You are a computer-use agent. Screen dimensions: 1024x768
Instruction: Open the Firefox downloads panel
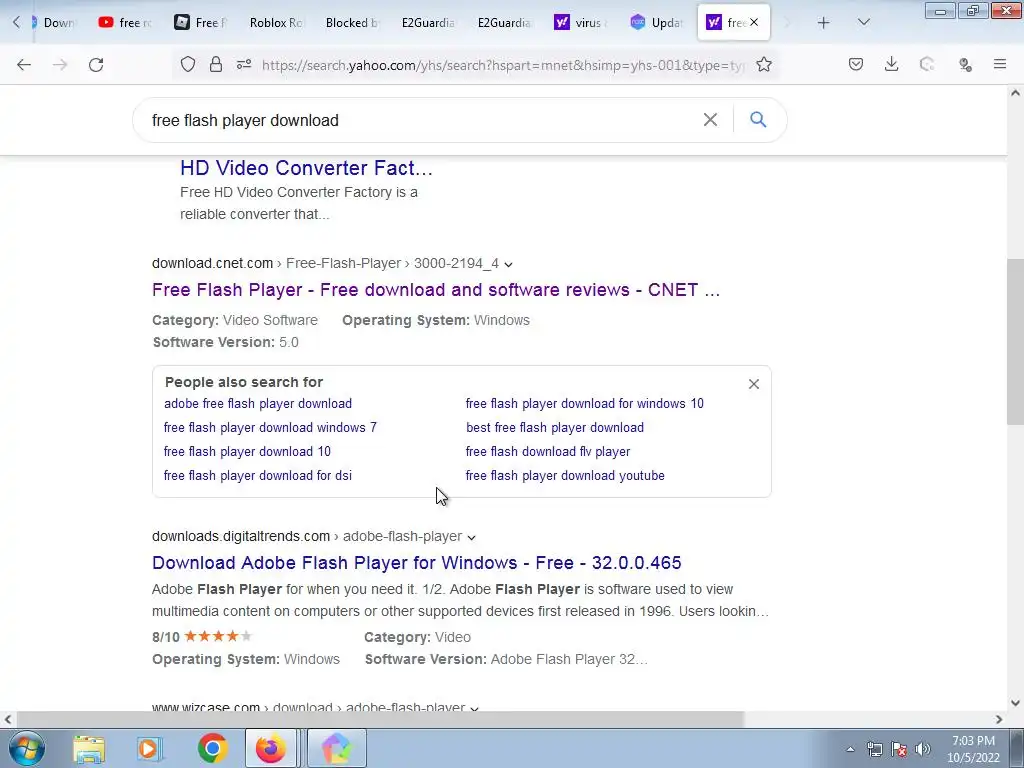pos(891,64)
